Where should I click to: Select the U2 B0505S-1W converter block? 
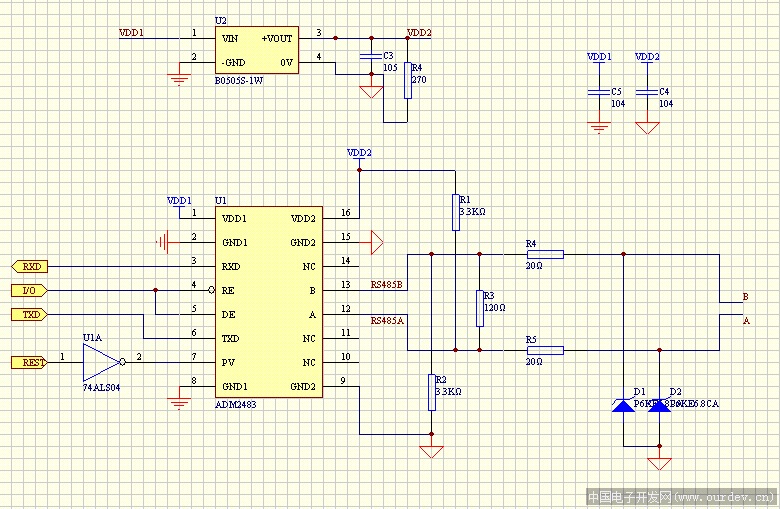click(258, 49)
